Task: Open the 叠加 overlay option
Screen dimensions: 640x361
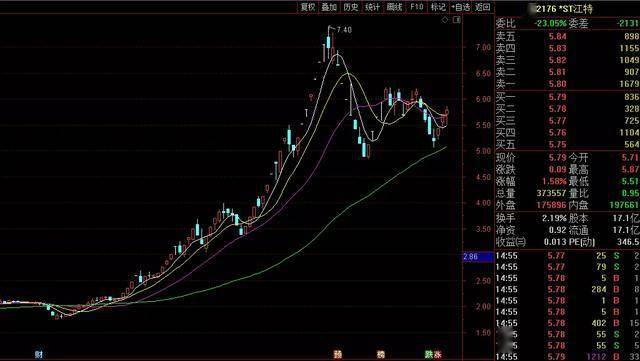Action: click(329, 7)
